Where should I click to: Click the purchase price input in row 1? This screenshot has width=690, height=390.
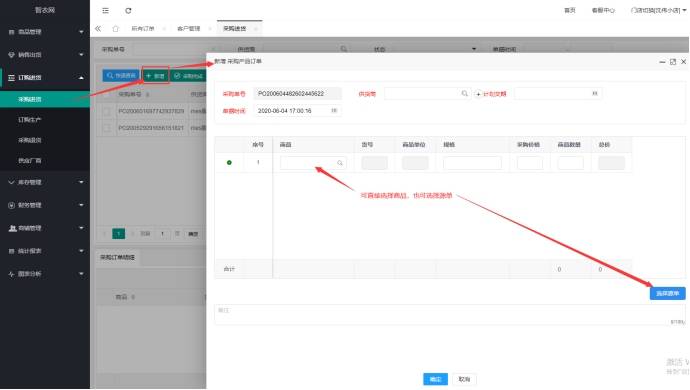530,163
